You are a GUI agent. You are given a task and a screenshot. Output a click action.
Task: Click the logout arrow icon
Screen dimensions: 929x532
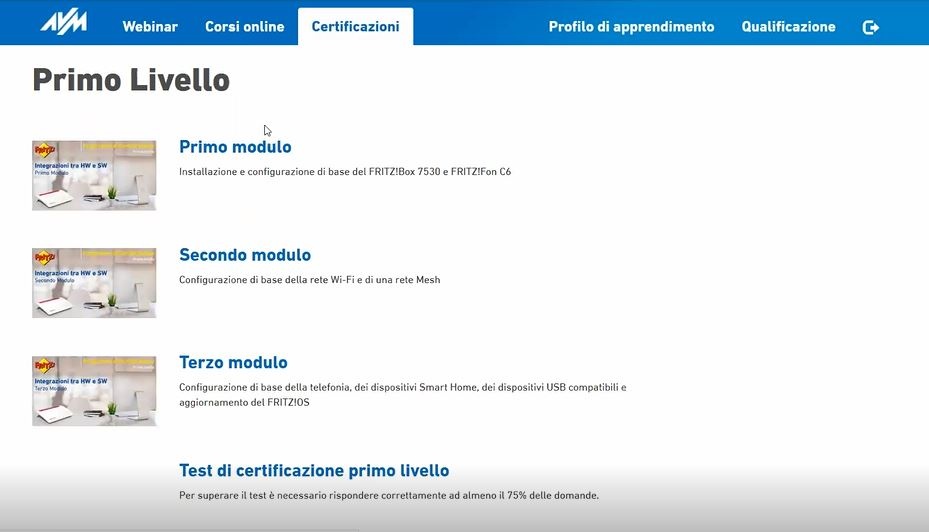click(870, 27)
